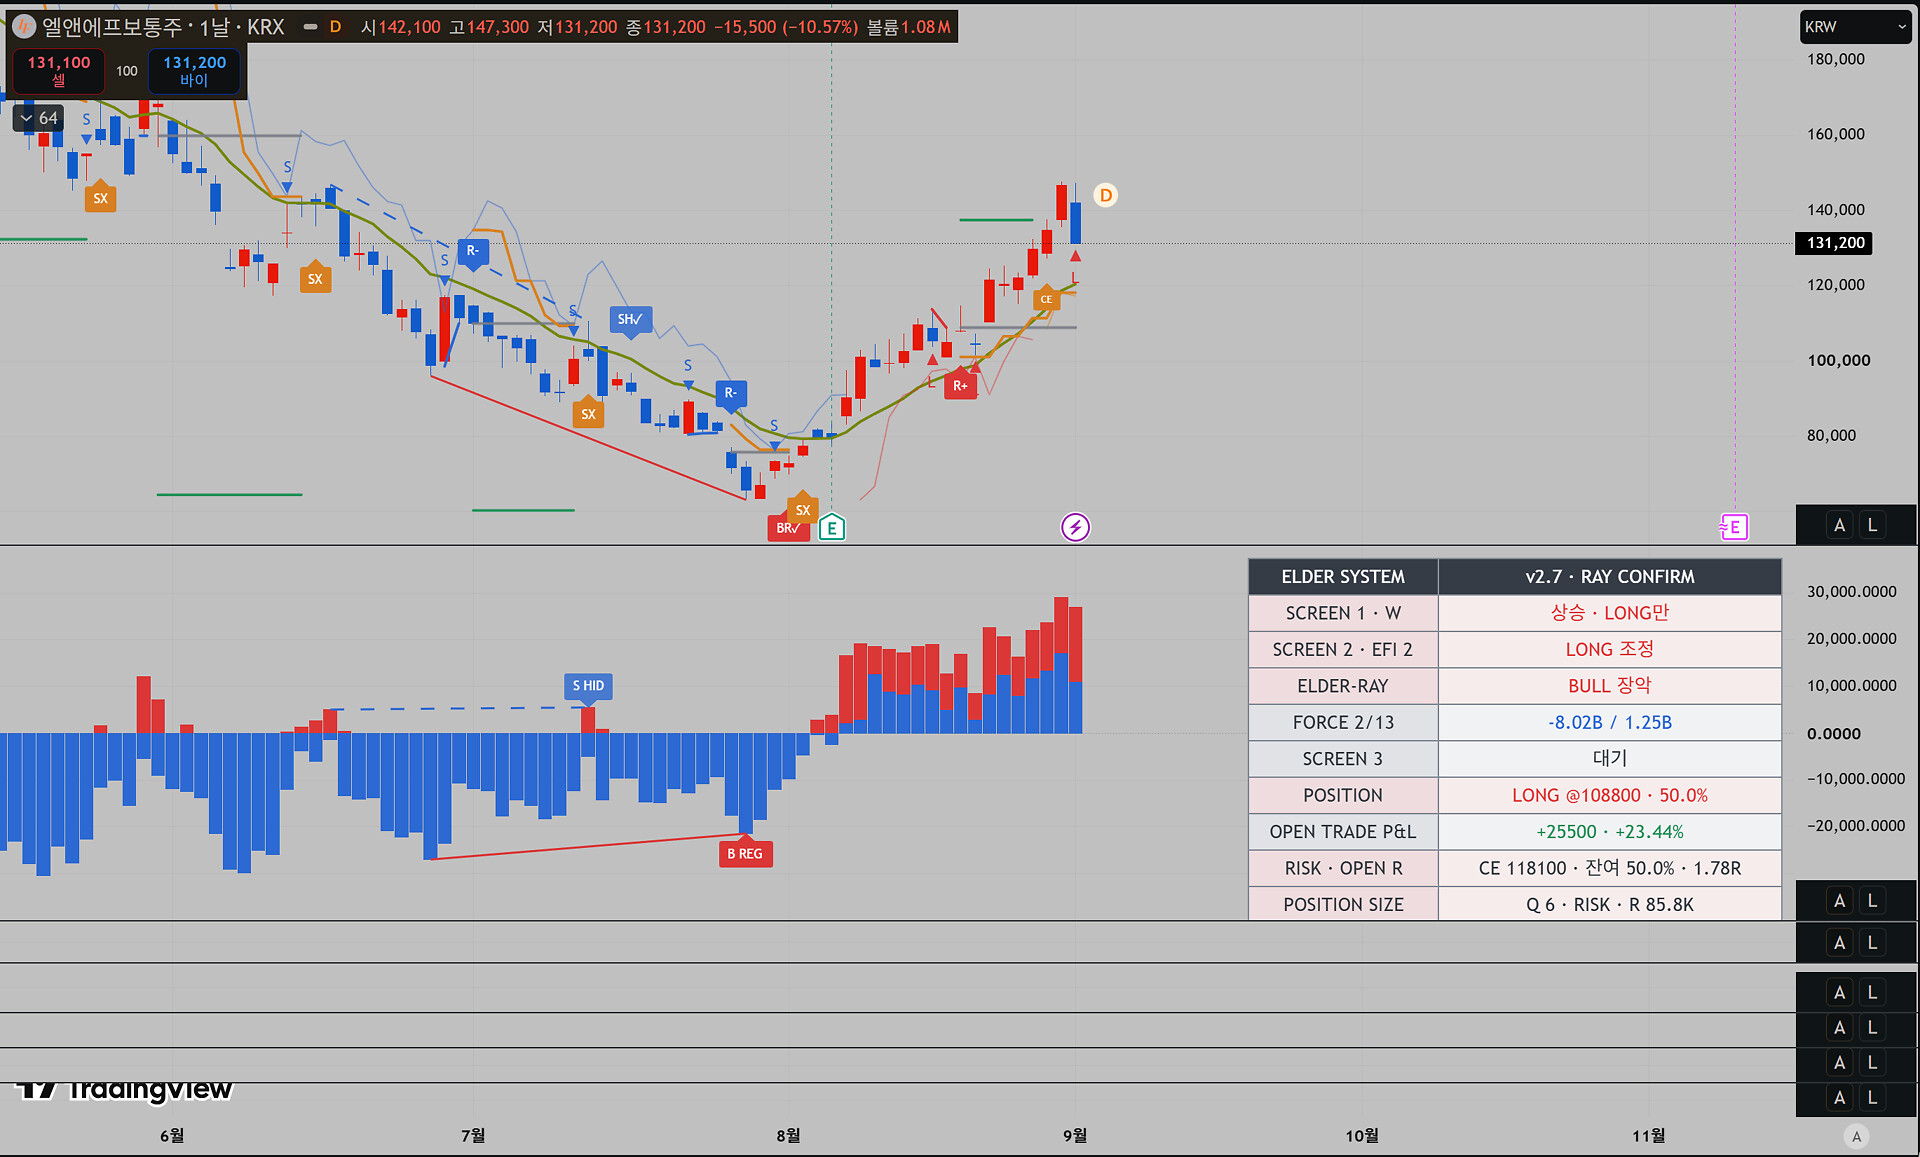Expand the collapsed indicator legend showing 64
Screen dimensions: 1920x1157
click(39, 118)
